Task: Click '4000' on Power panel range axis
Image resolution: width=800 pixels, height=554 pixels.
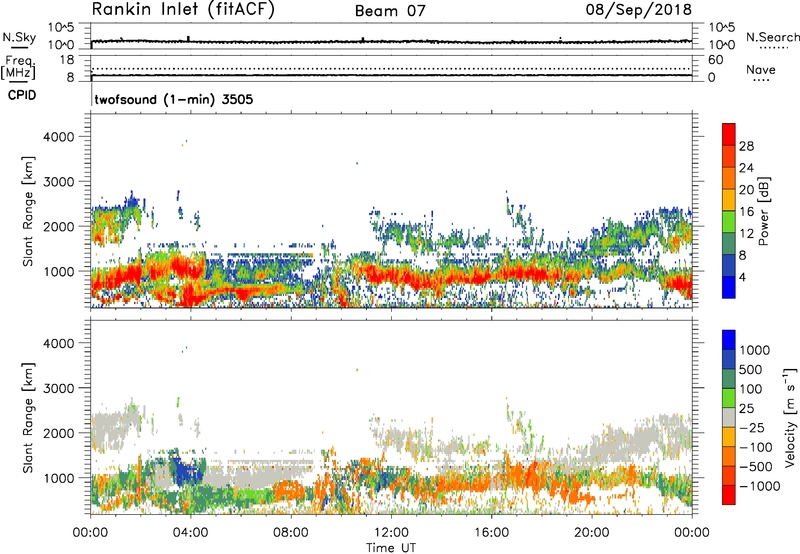Action: click(x=58, y=137)
